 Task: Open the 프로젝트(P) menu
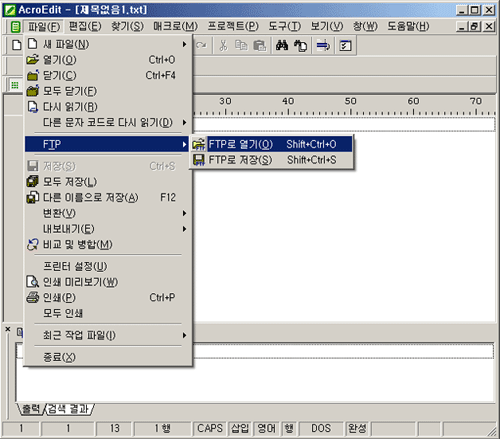233,26
